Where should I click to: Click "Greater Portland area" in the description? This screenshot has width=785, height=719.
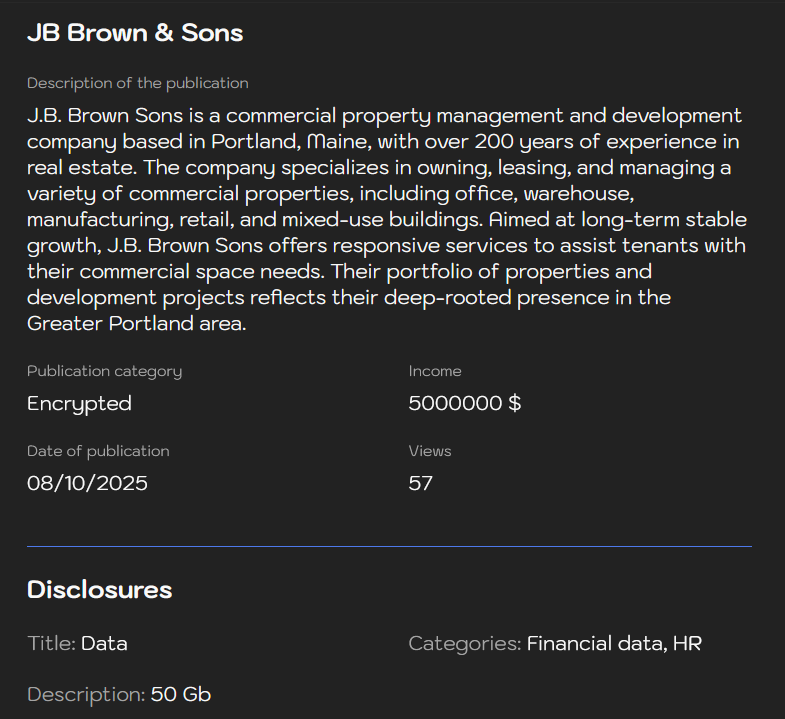point(135,324)
